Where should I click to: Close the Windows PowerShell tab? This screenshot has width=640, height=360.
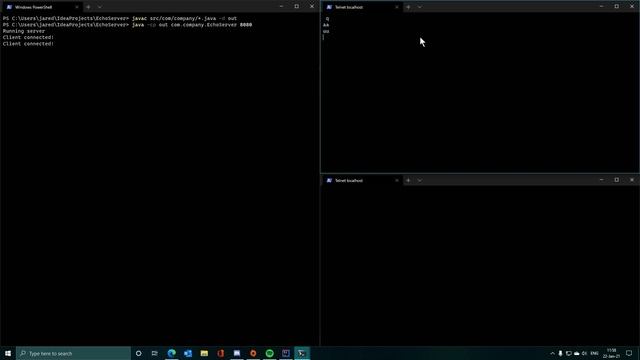coord(77,7)
